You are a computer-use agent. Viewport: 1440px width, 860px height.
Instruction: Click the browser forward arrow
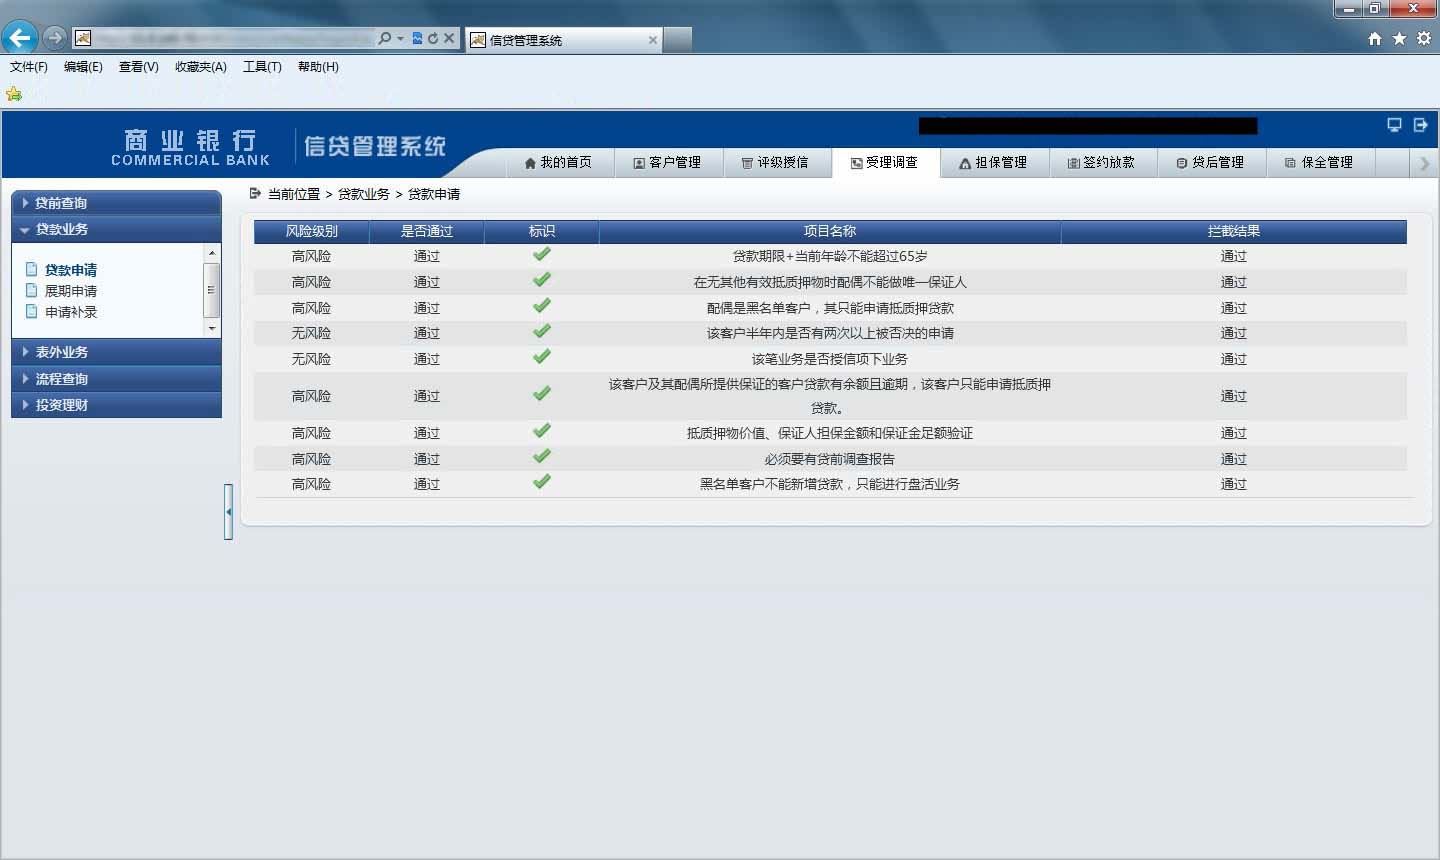click(x=55, y=38)
